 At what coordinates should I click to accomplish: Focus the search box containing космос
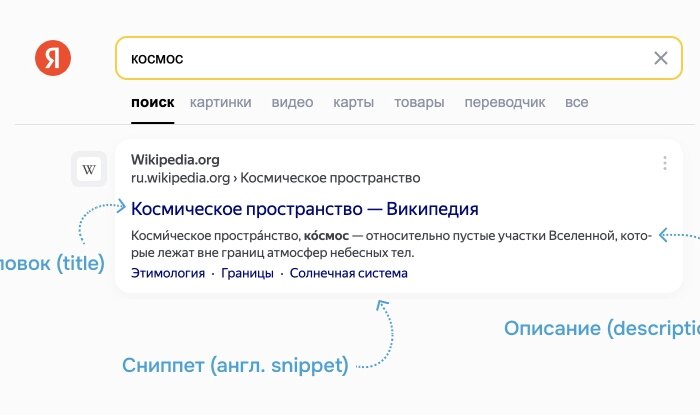pos(399,58)
